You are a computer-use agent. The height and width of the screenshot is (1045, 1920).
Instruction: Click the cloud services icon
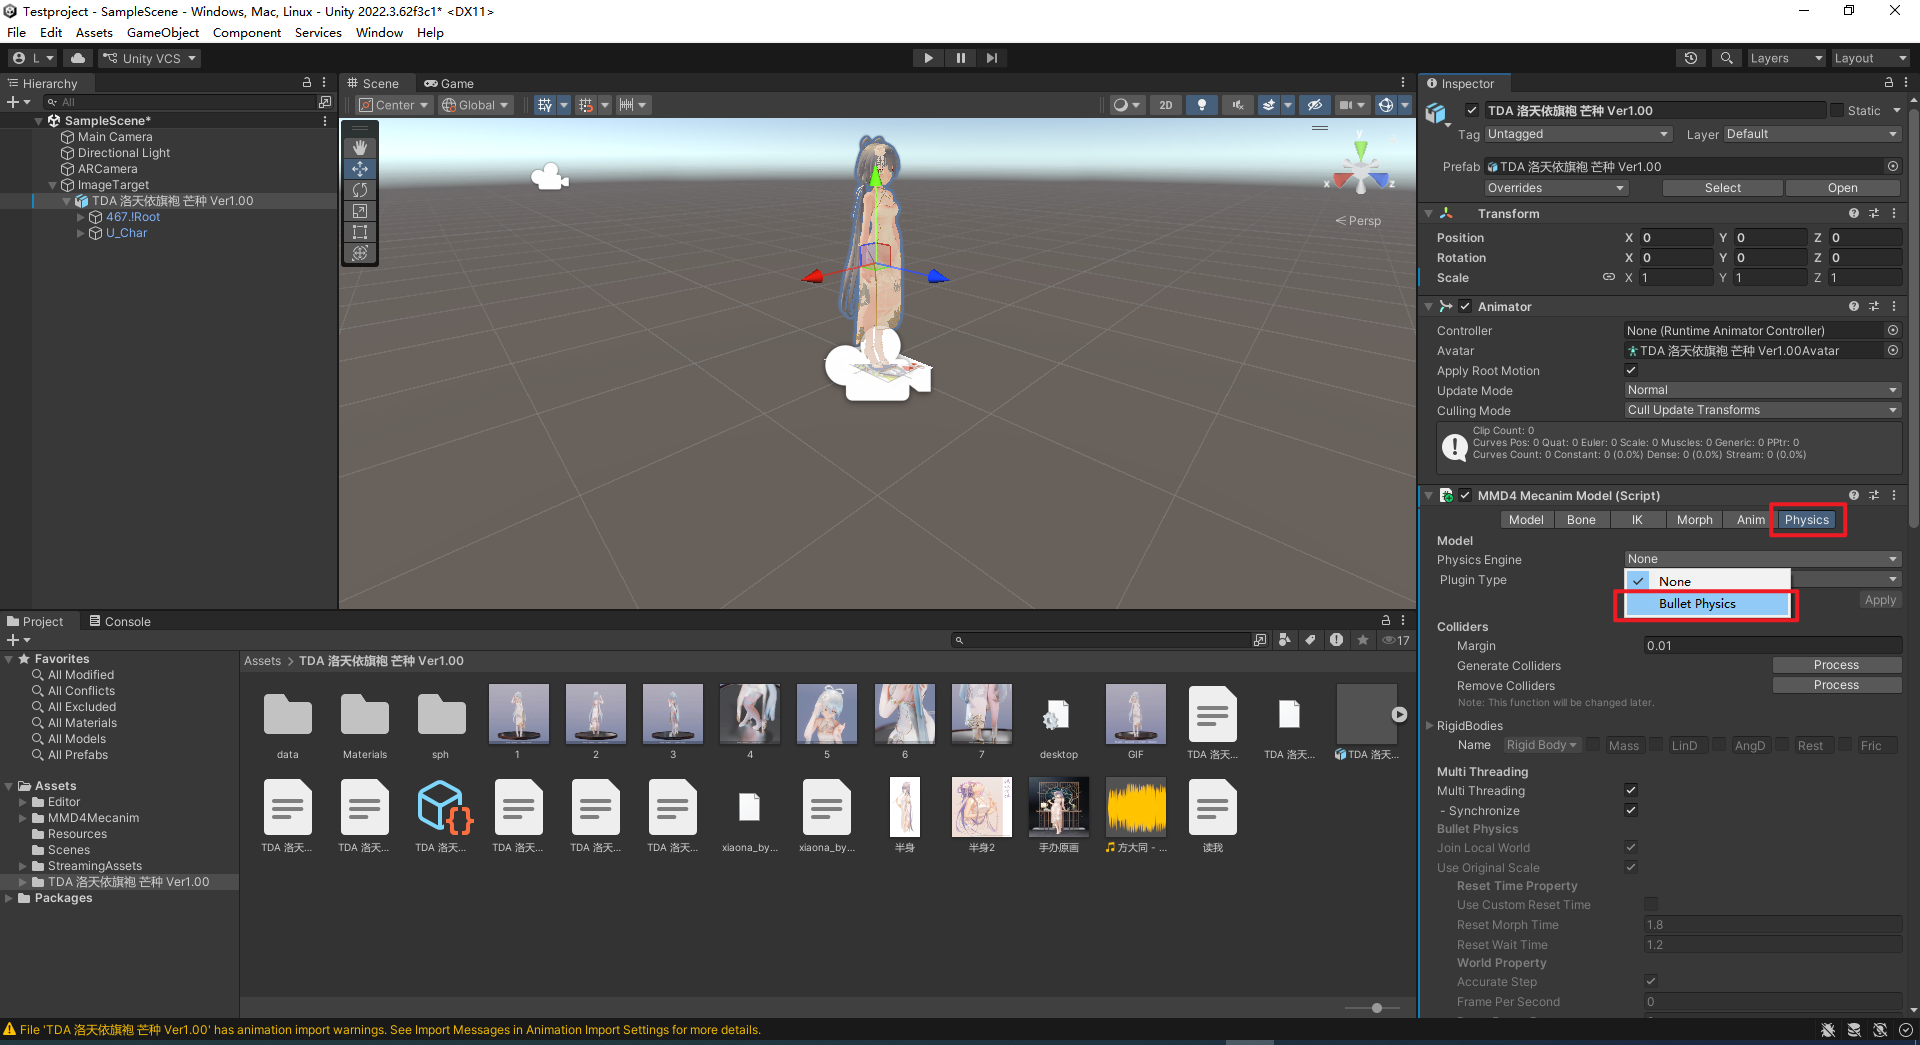pyautogui.click(x=78, y=58)
